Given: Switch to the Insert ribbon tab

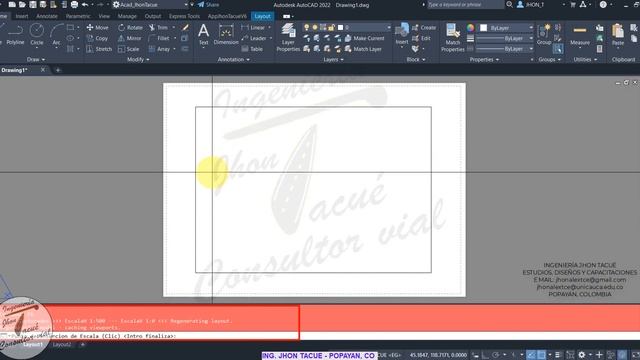Looking at the screenshot, I should (x=22, y=16).
